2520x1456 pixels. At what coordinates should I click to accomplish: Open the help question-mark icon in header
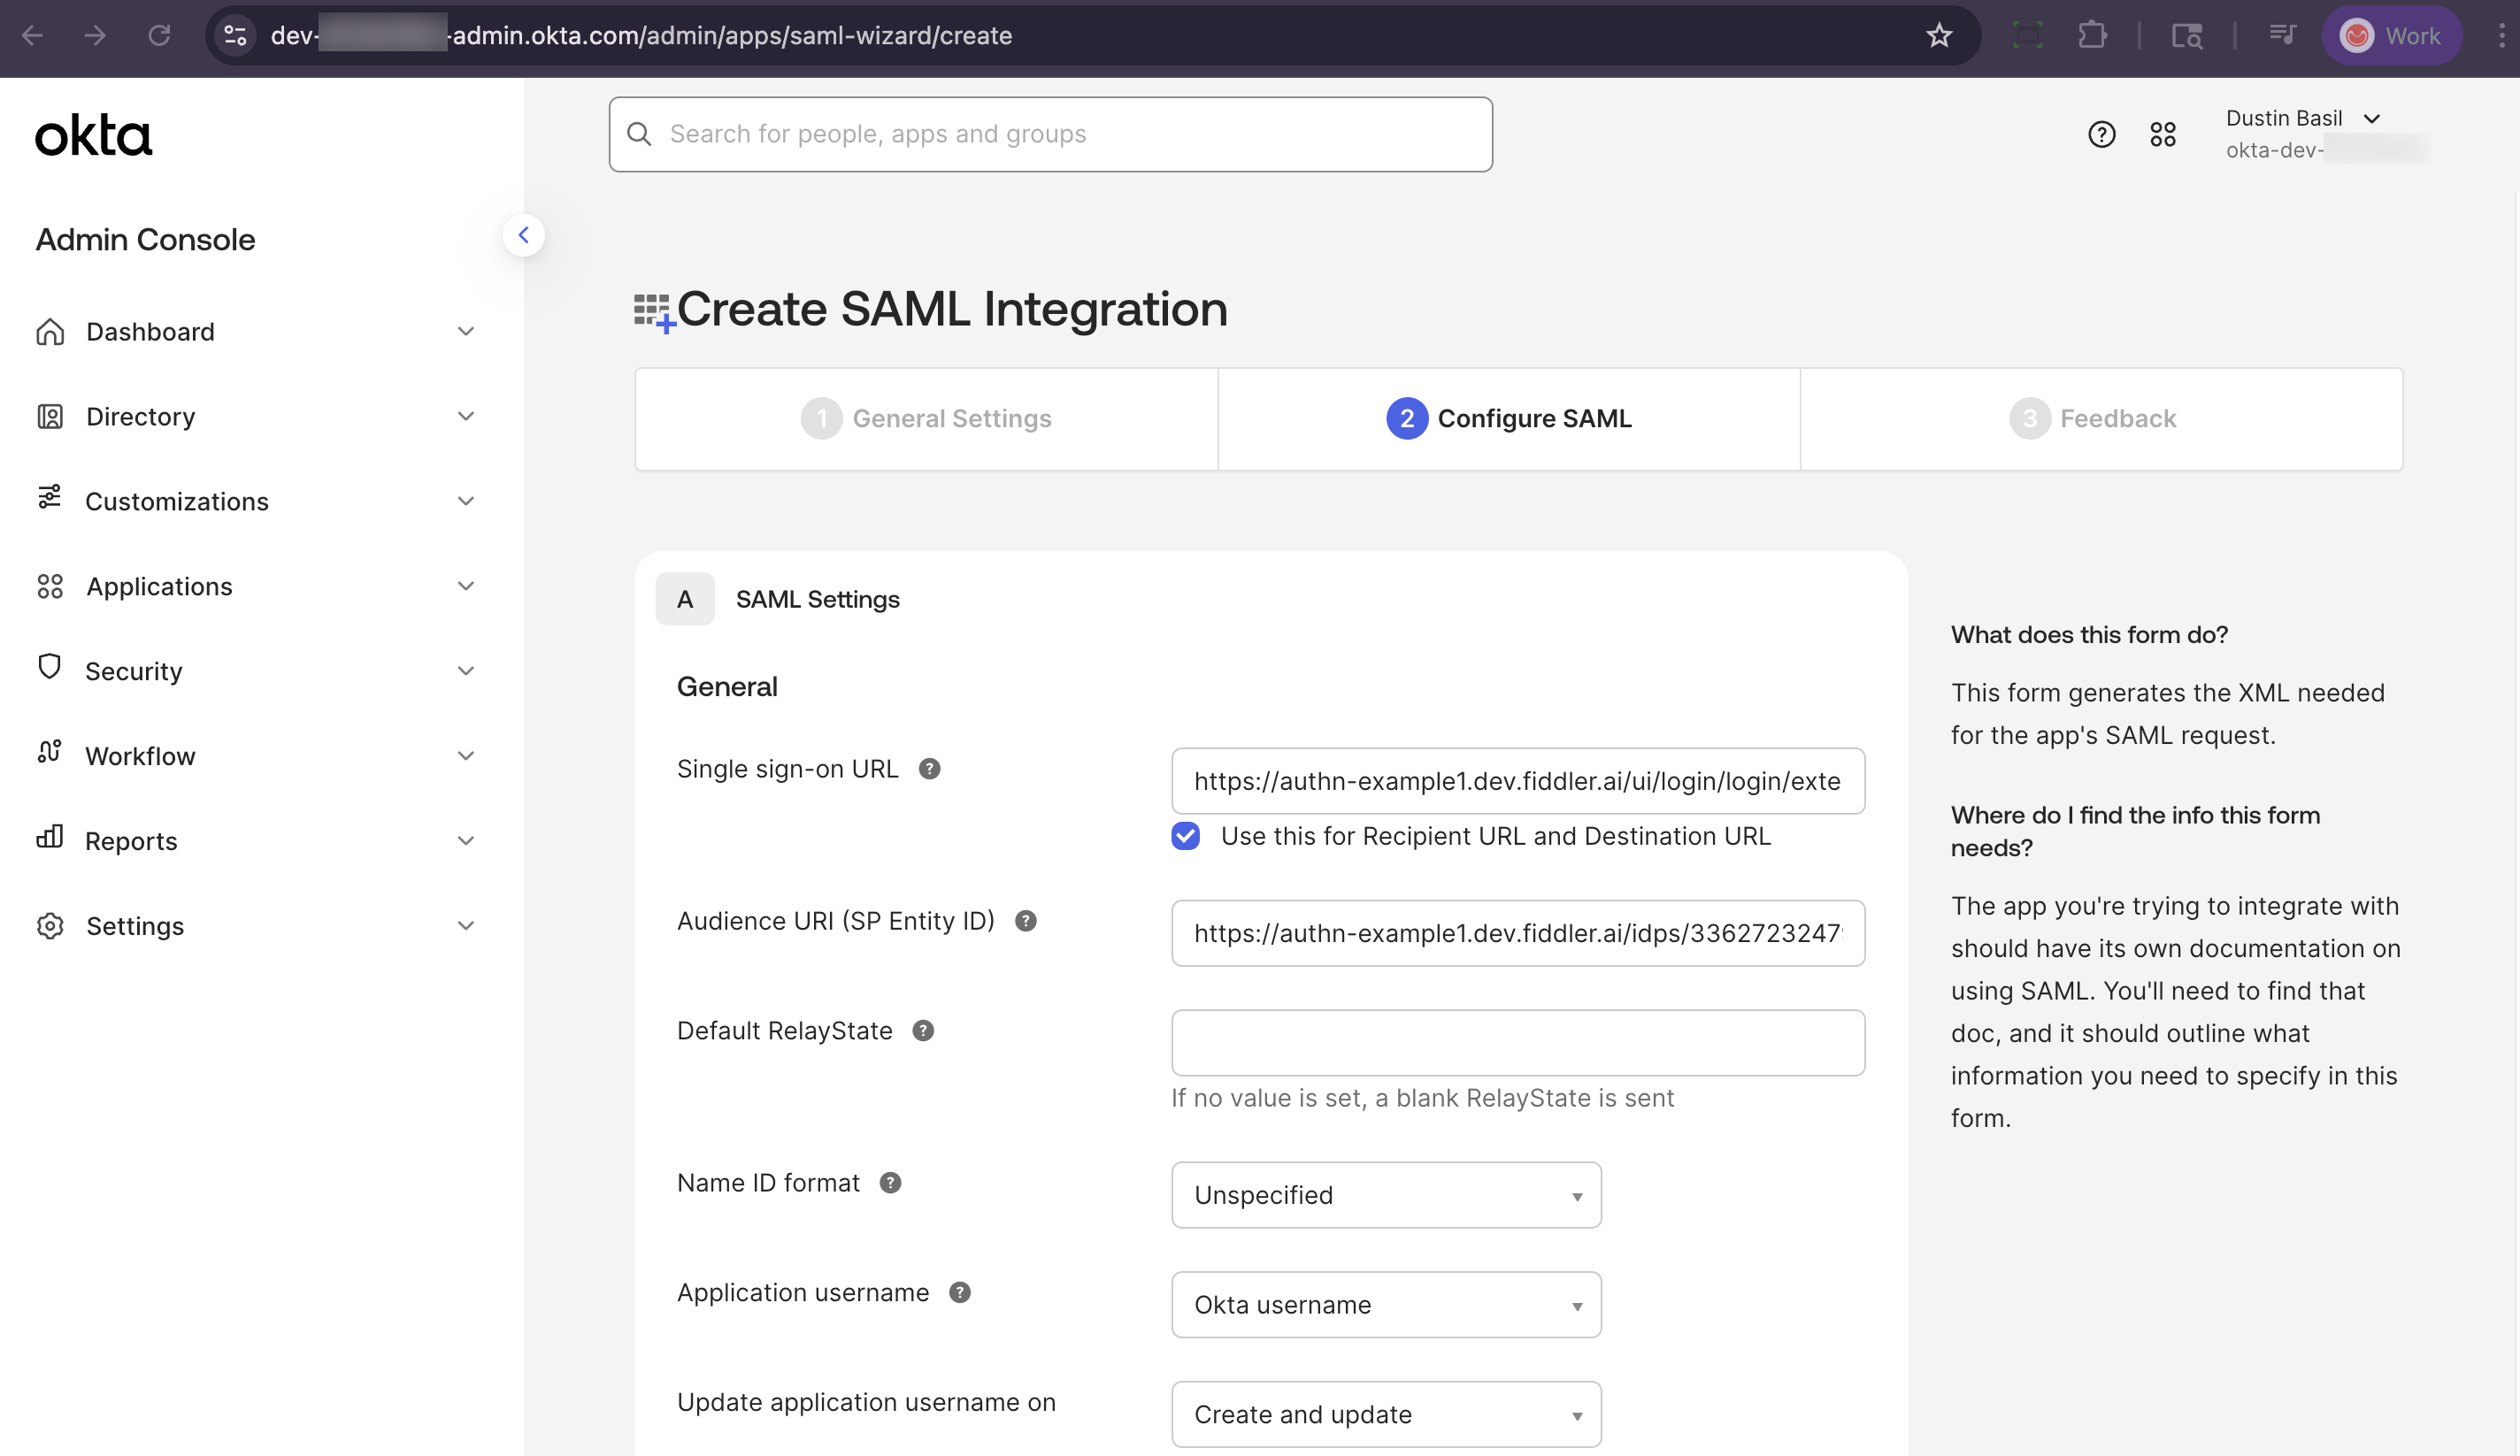2102,134
